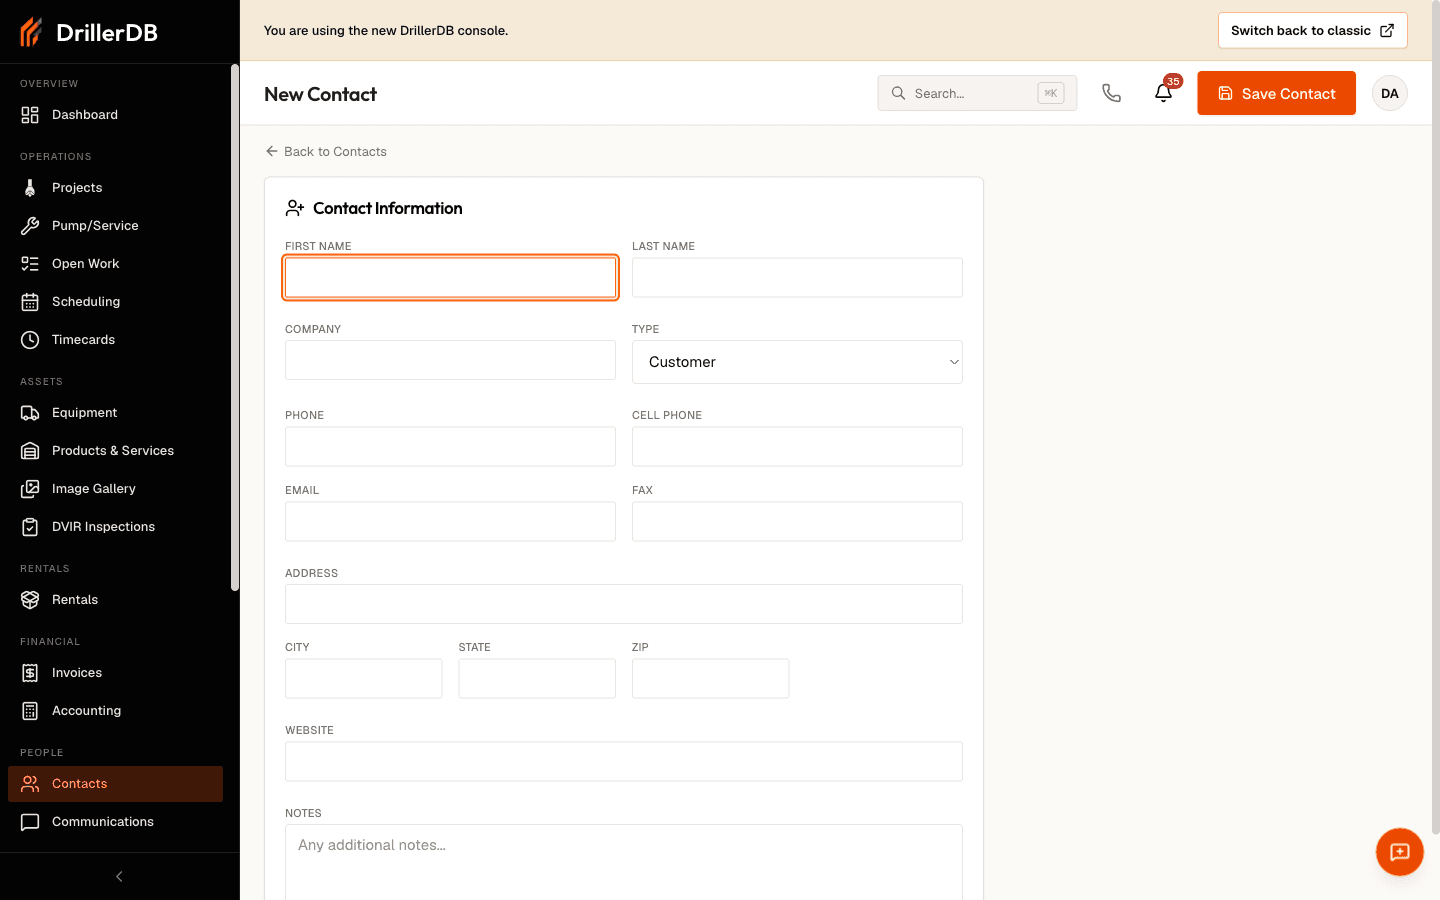Screen dimensions: 1440x900
Task: Click the Email input field
Action: tap(450, 521)
